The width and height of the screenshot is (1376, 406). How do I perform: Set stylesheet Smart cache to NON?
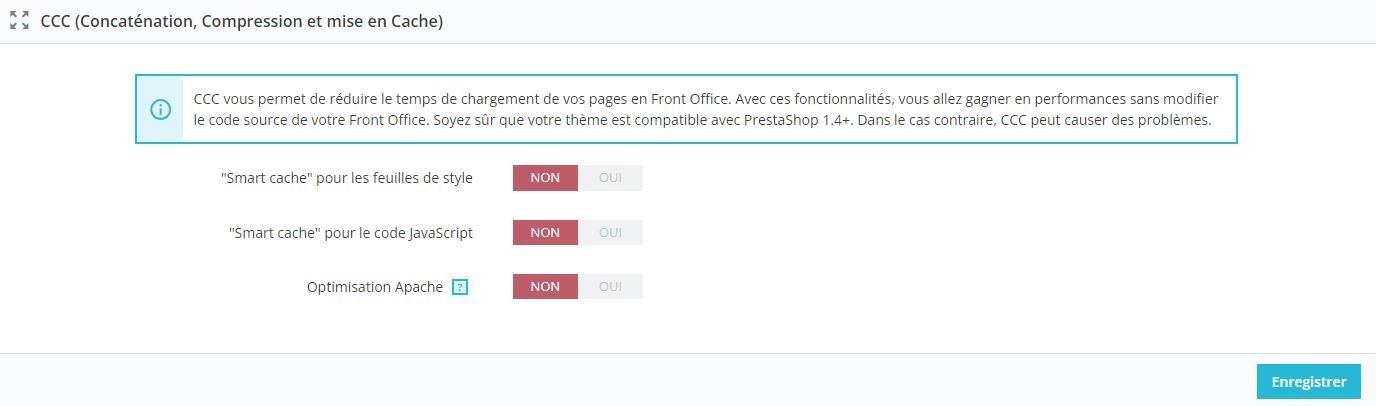(545, 178)
